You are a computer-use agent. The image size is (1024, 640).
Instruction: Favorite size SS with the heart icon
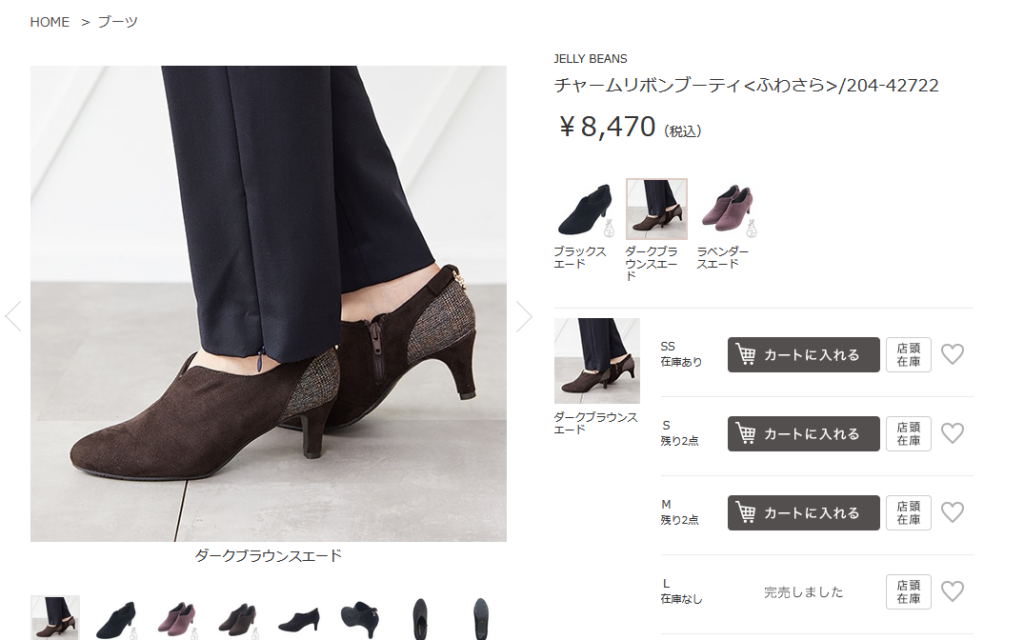coord(952,355)
